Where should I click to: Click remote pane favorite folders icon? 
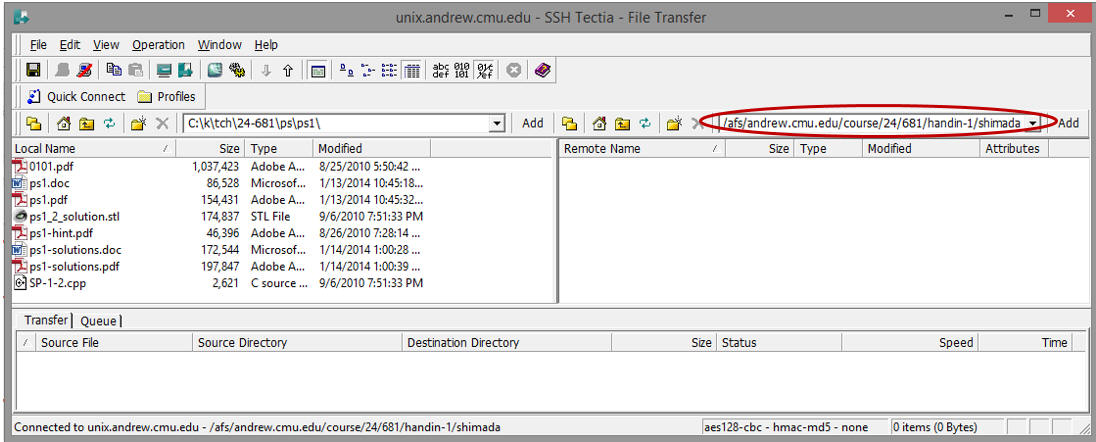570,123
